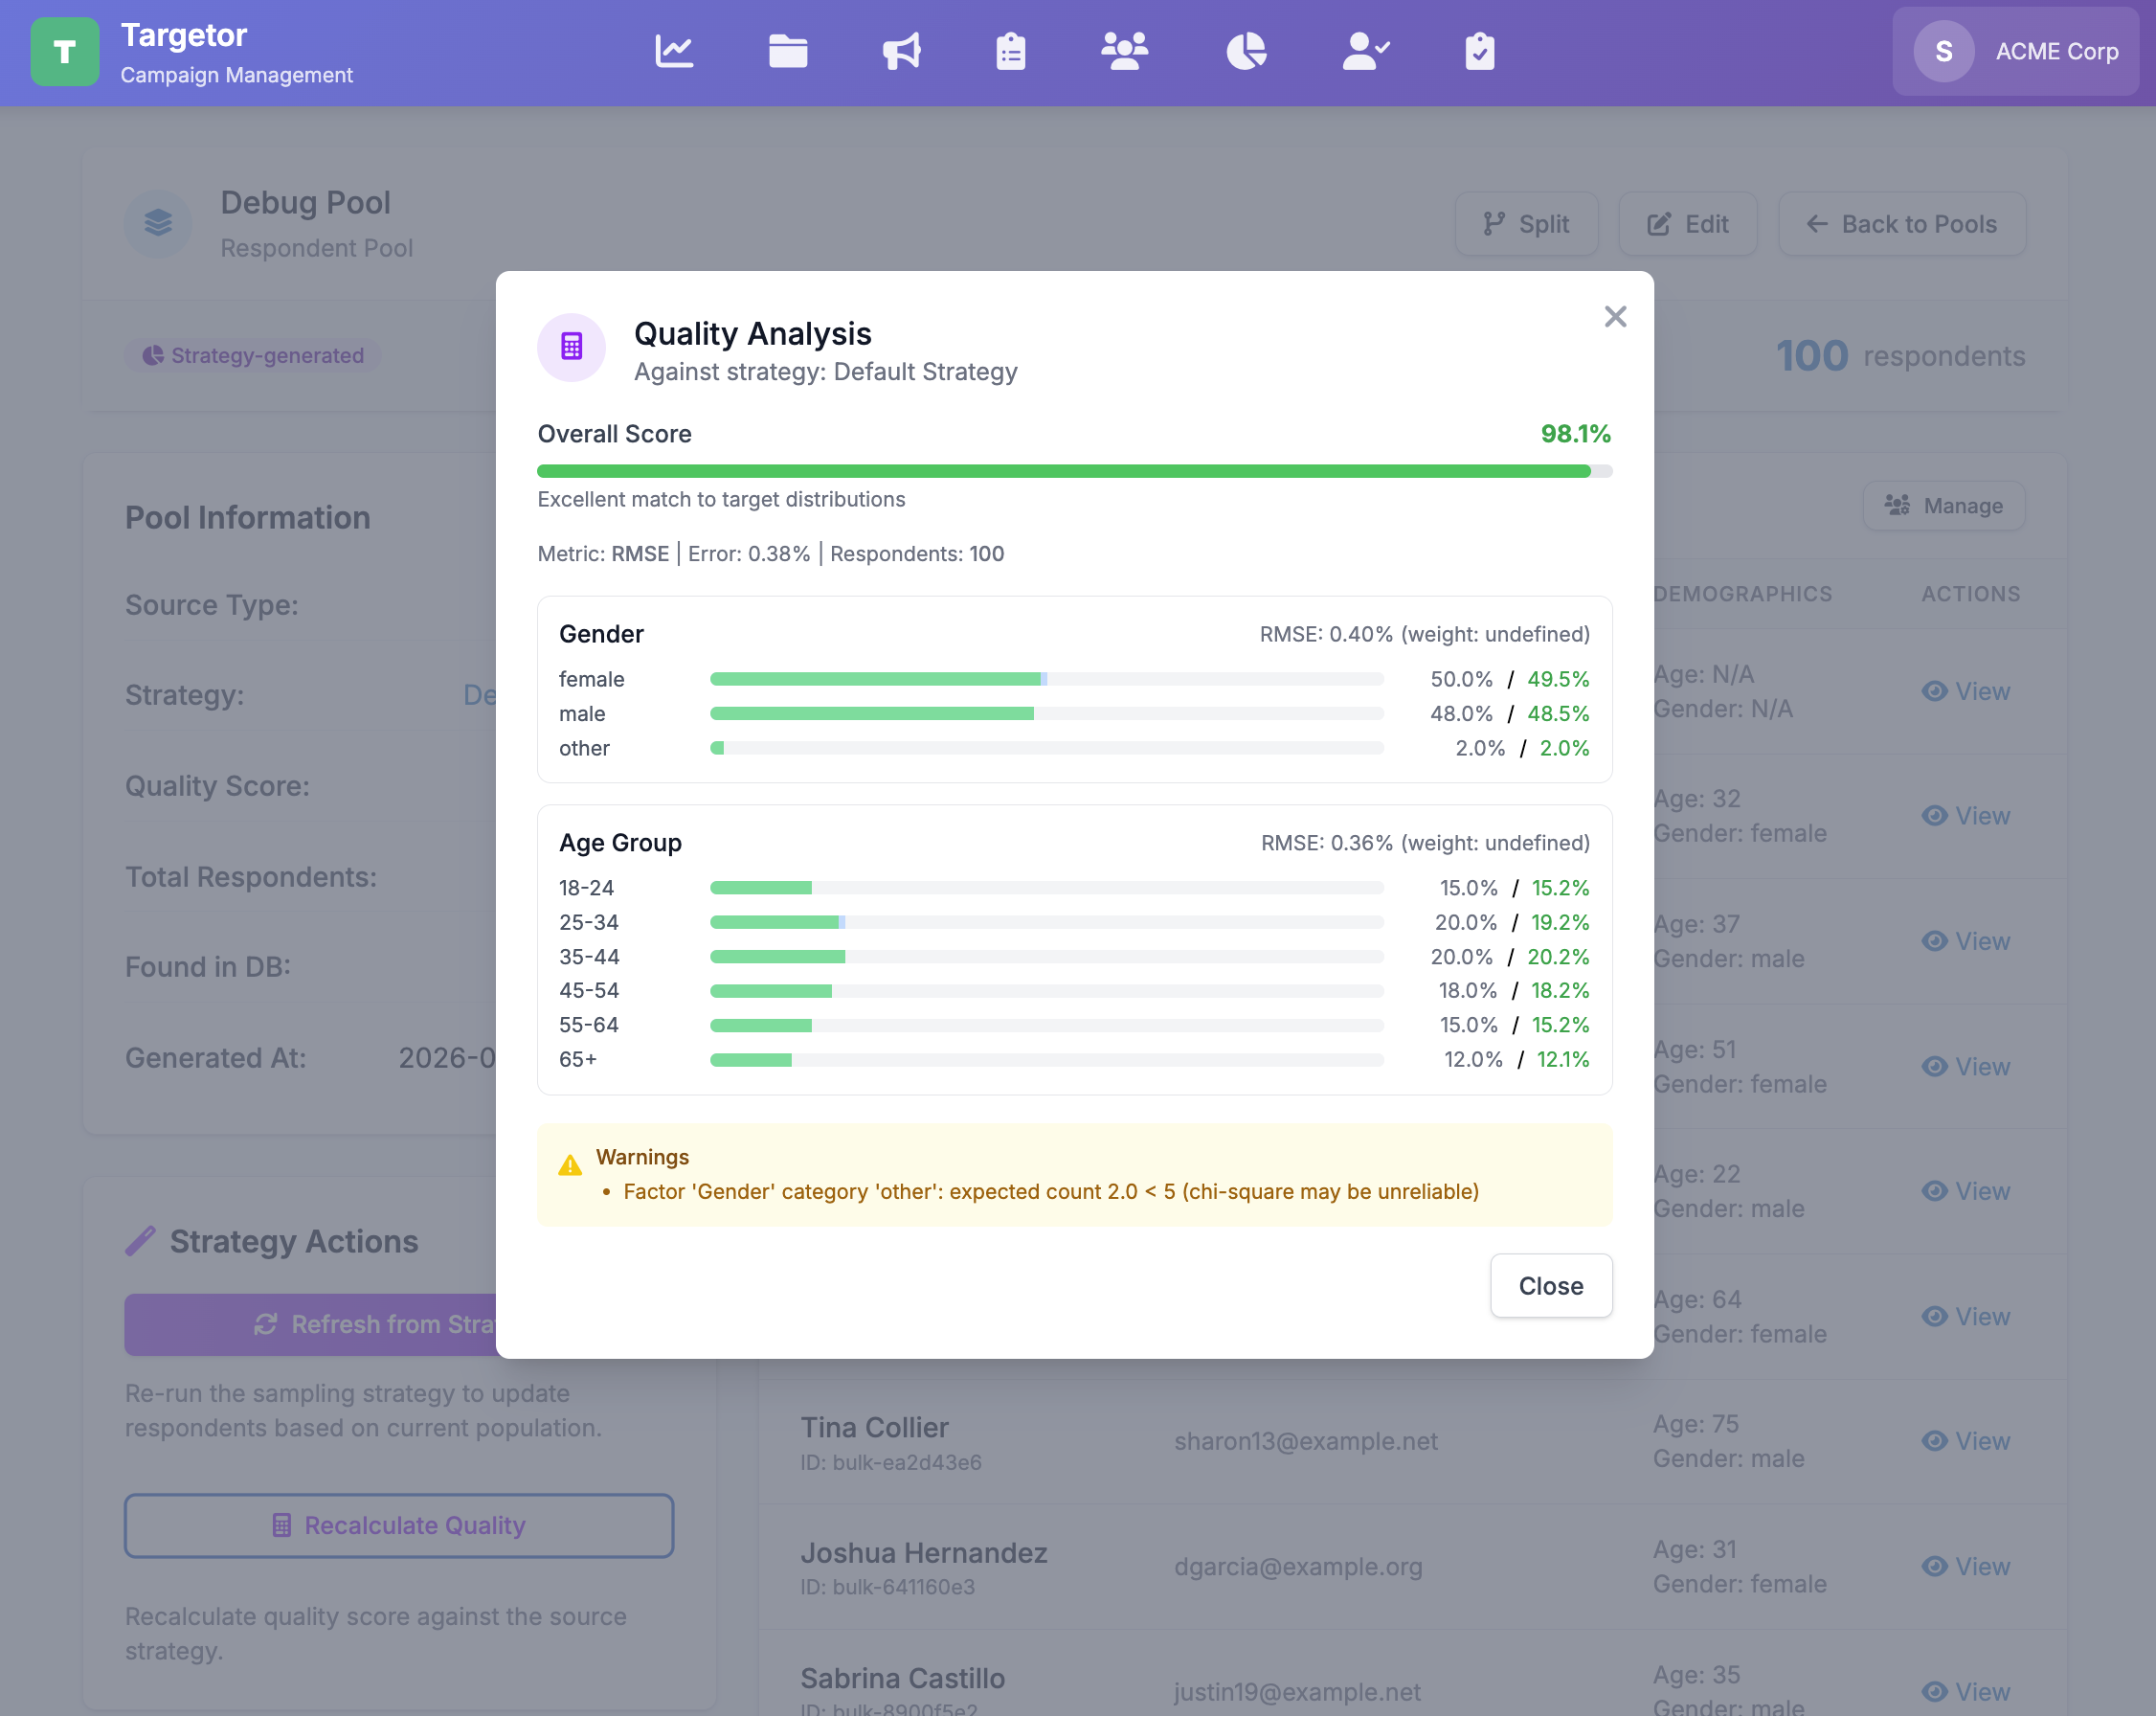Select the completed tasks clipboard-check icon
This screenshot has width=2156, height=1716.
click(1480, 51)
